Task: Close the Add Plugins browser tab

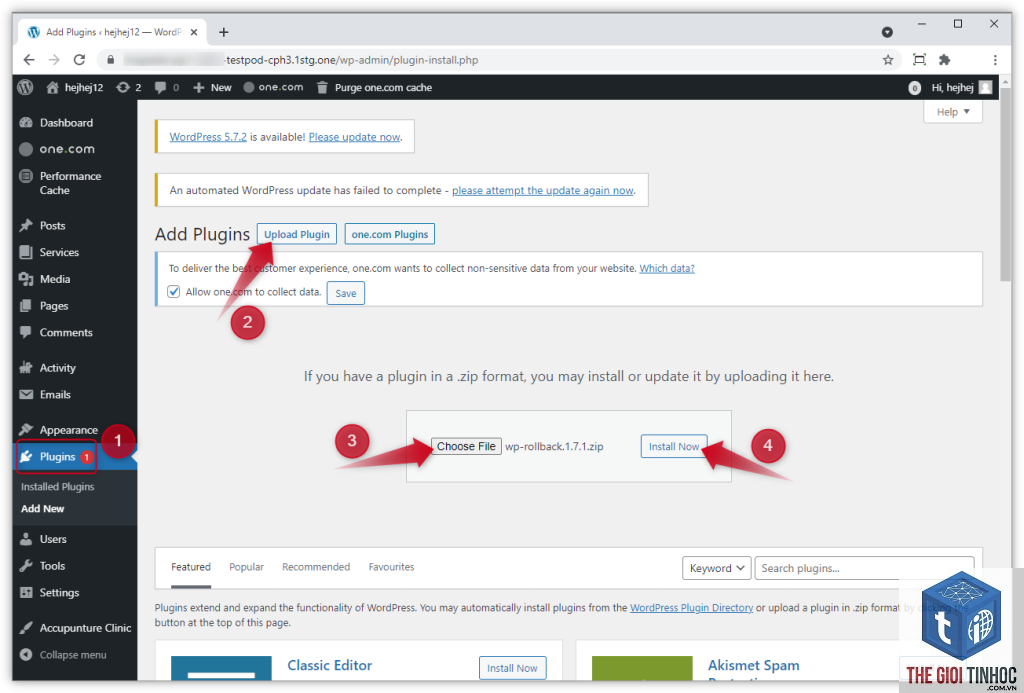Action: 194,32
